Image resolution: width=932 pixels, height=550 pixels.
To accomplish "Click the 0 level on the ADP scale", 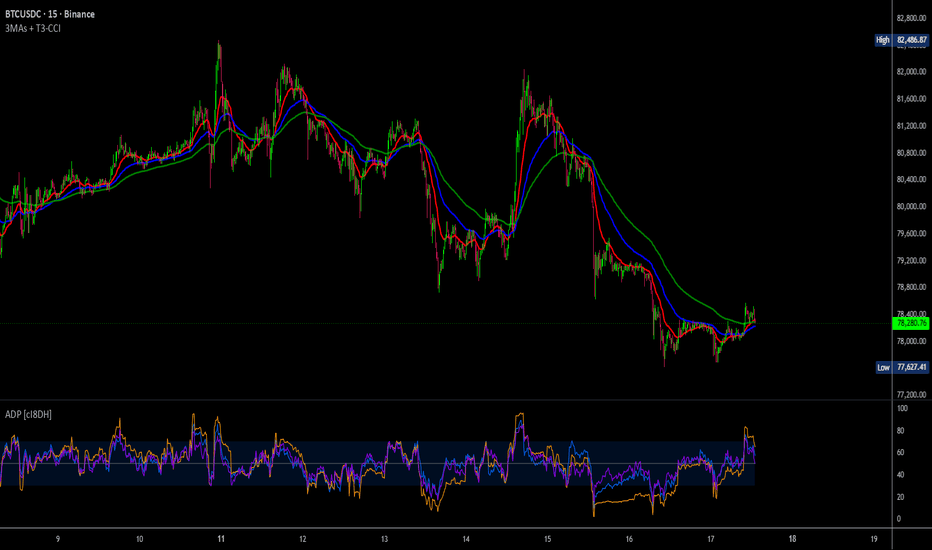I will pyautogui.click(x=899, y=519).
